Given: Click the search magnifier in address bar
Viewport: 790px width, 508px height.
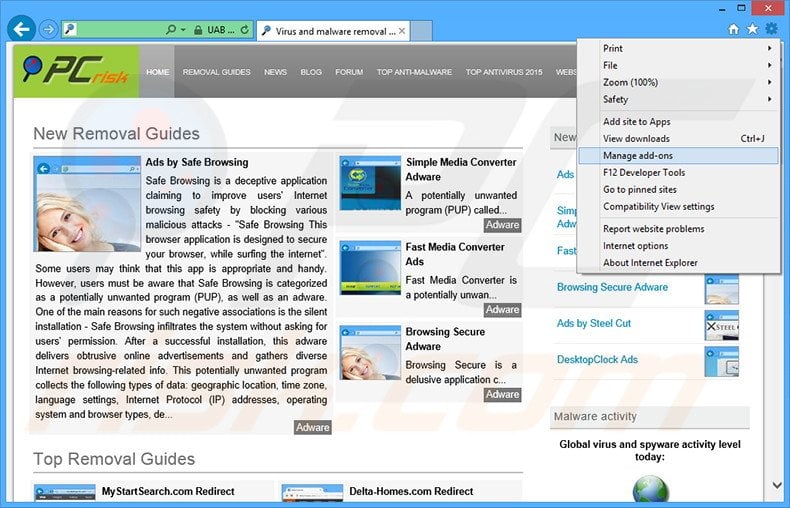Looking at the screenshot, I should pyautogui.click(x=171, y=30).
